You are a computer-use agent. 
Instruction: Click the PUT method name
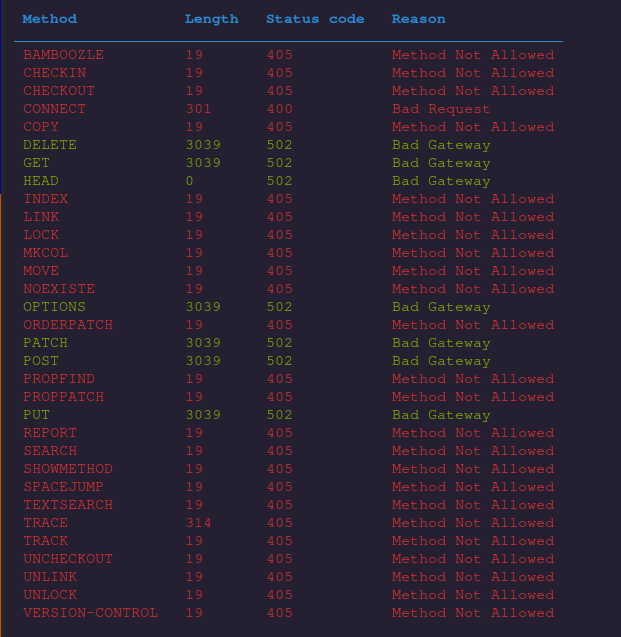coord(37,415)
